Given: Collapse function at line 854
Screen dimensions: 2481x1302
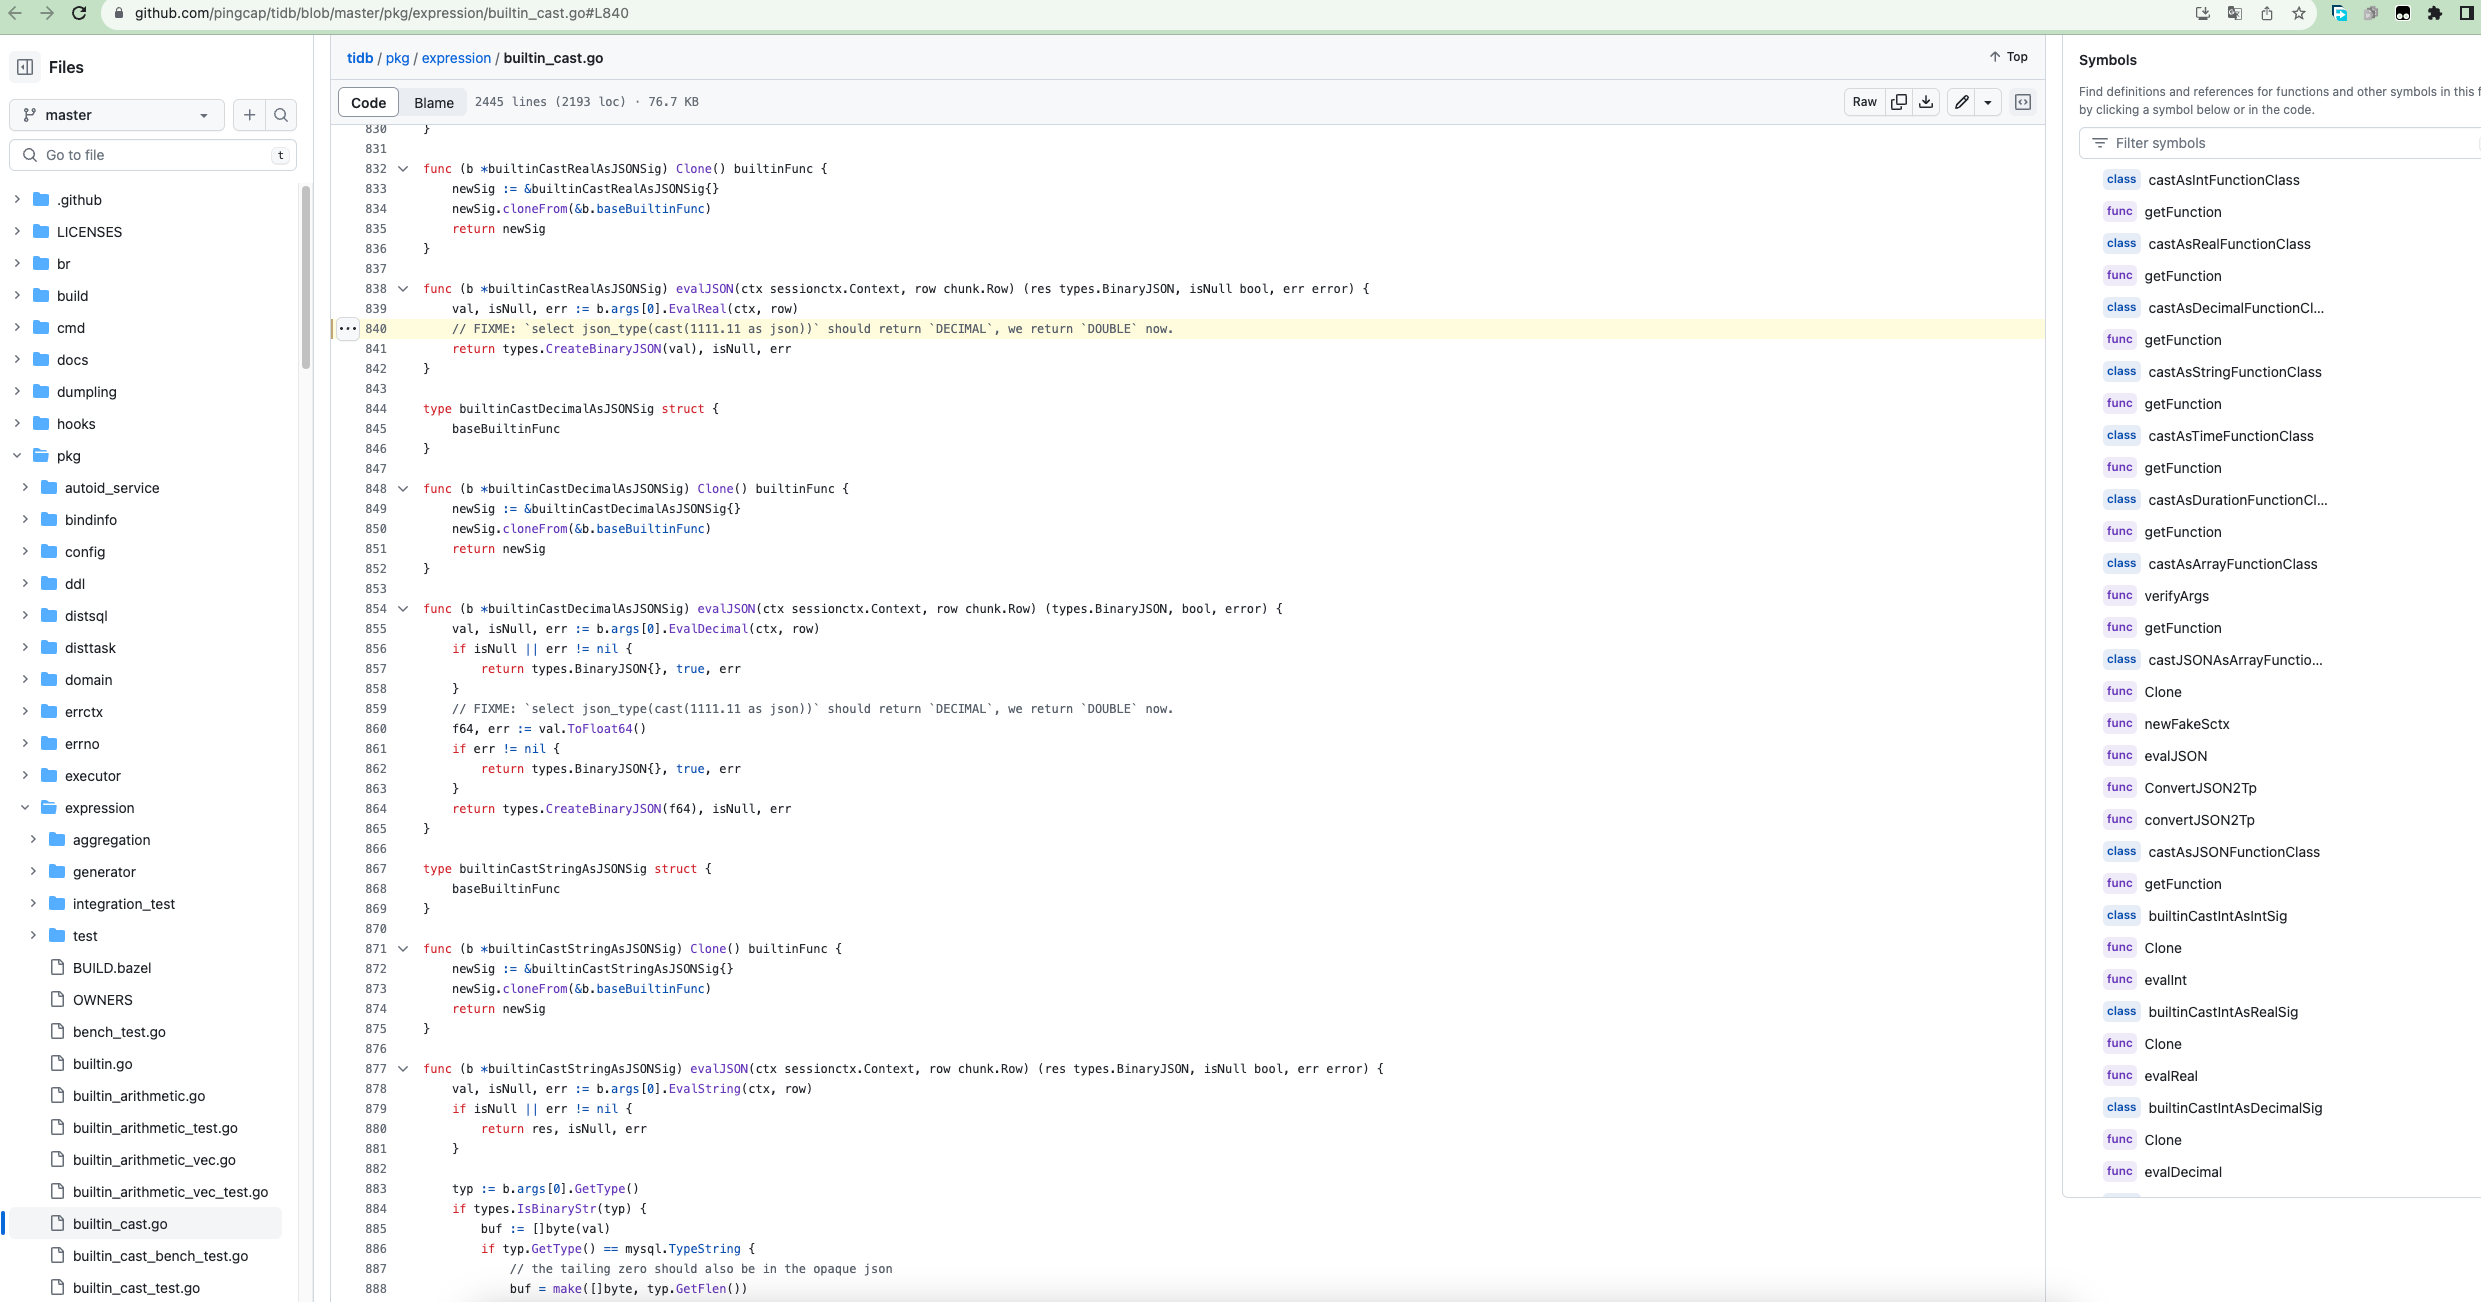Looking at the screenshot, I should [x=403, y=609].
